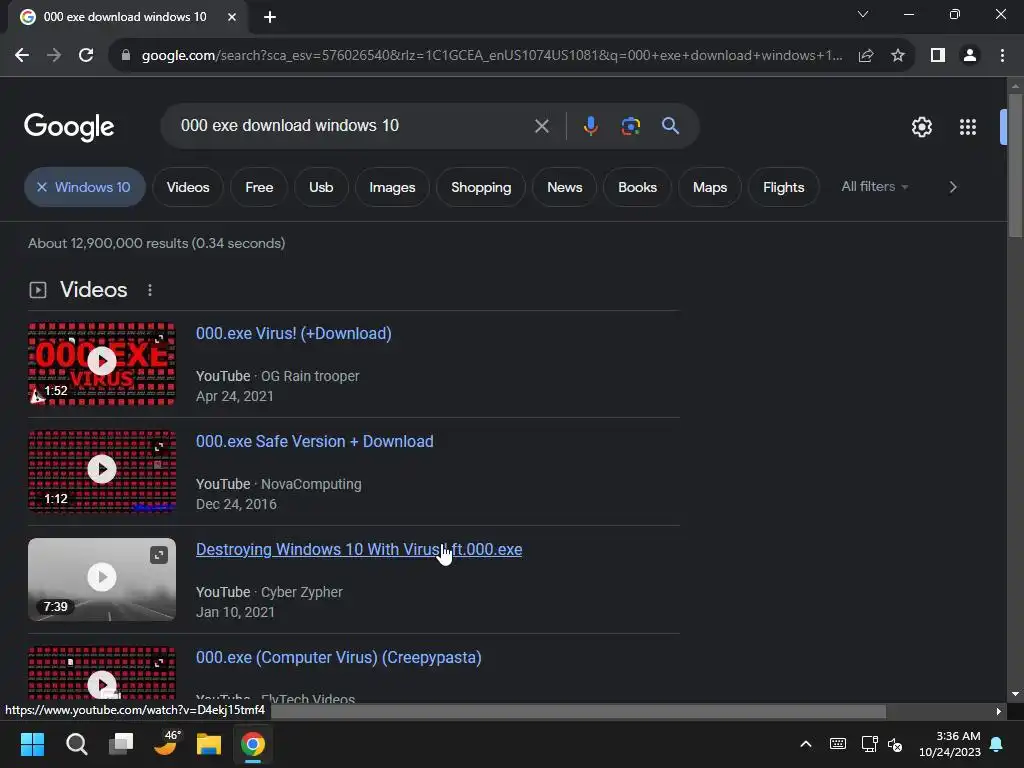Start a voice search with the microphone
Viewport: 1024px width, 768px height.
[590, 126]
